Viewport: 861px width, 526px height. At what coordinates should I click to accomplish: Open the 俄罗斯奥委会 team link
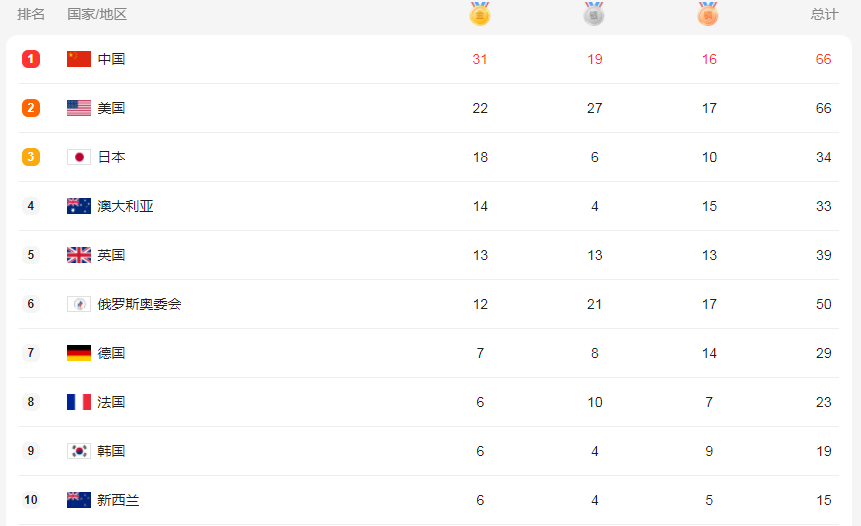click(139, 304)
